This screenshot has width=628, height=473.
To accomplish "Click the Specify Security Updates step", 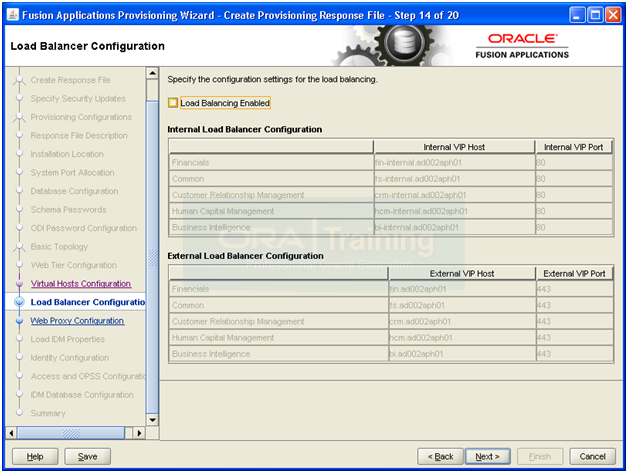I will point(78,99).
